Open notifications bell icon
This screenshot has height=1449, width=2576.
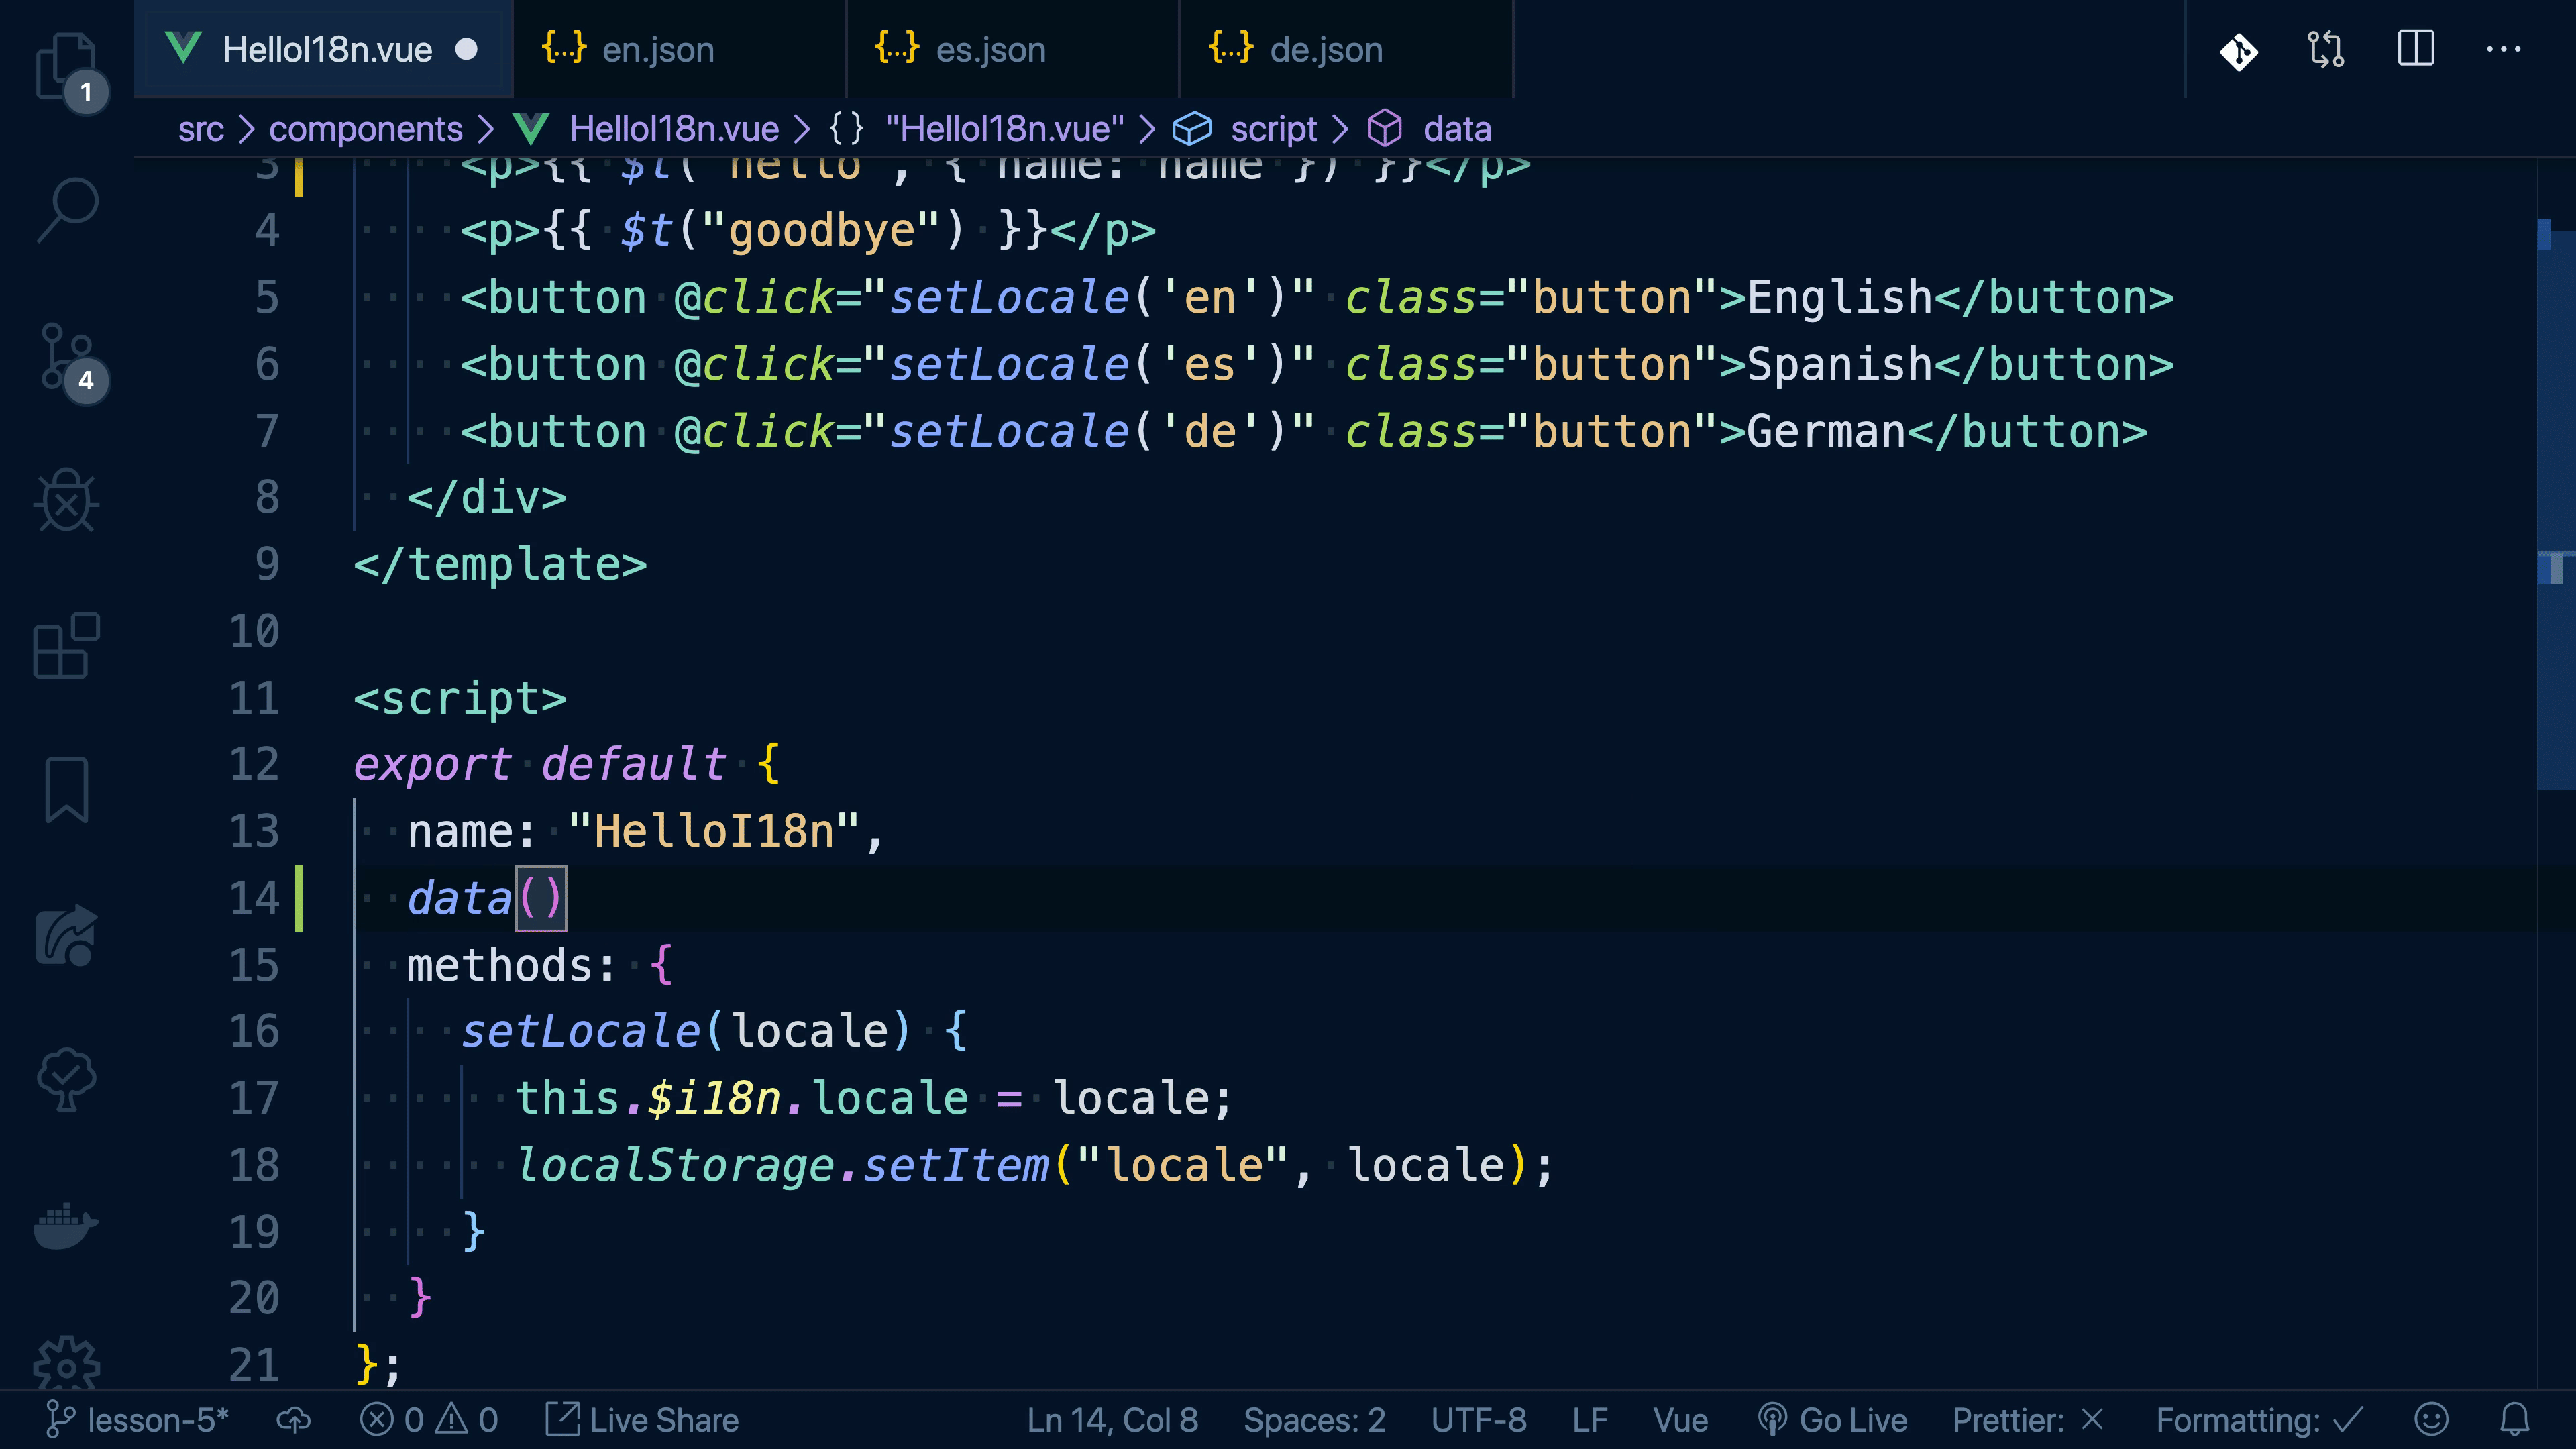tap(2515, 1420)
